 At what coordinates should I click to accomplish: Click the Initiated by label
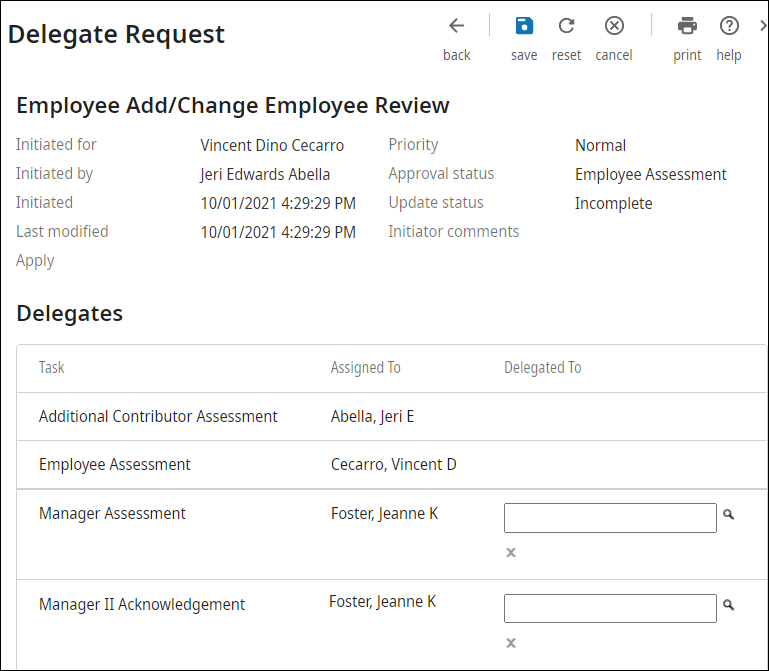(54, 174)
